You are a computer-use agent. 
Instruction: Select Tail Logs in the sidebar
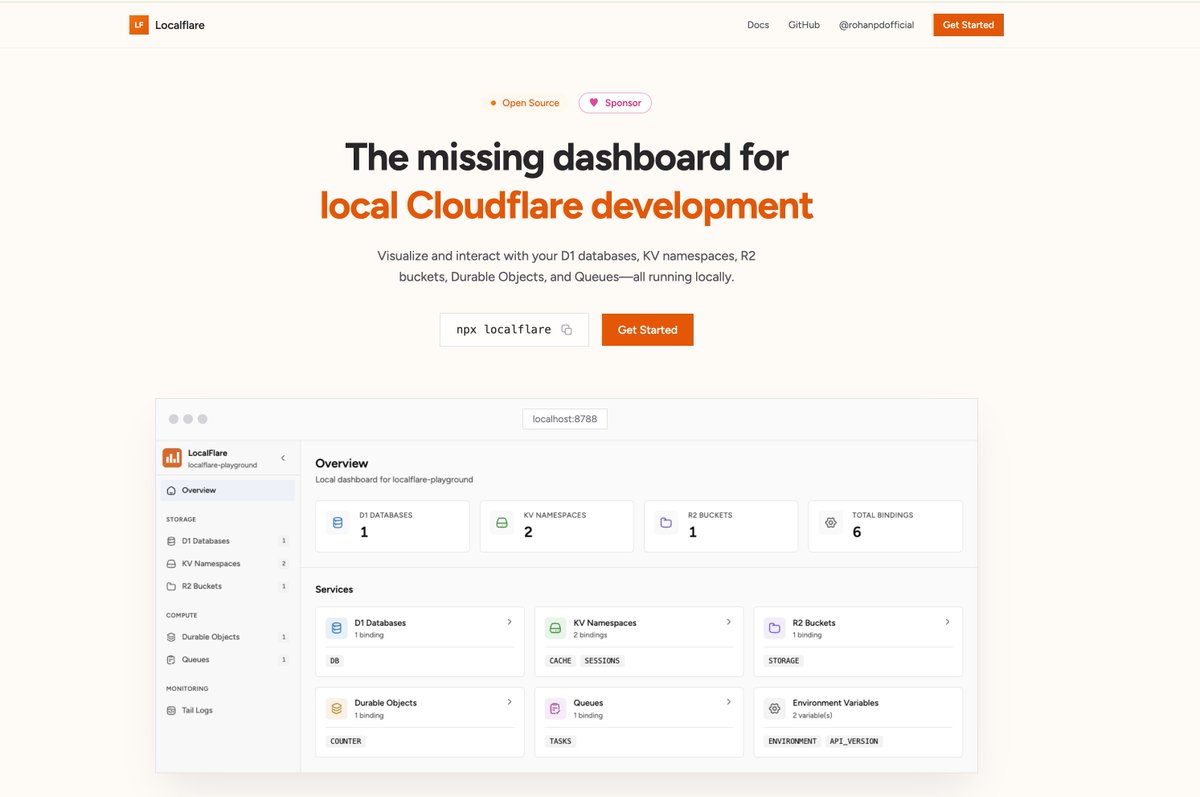pyautogui.click(x=228, y=710)
